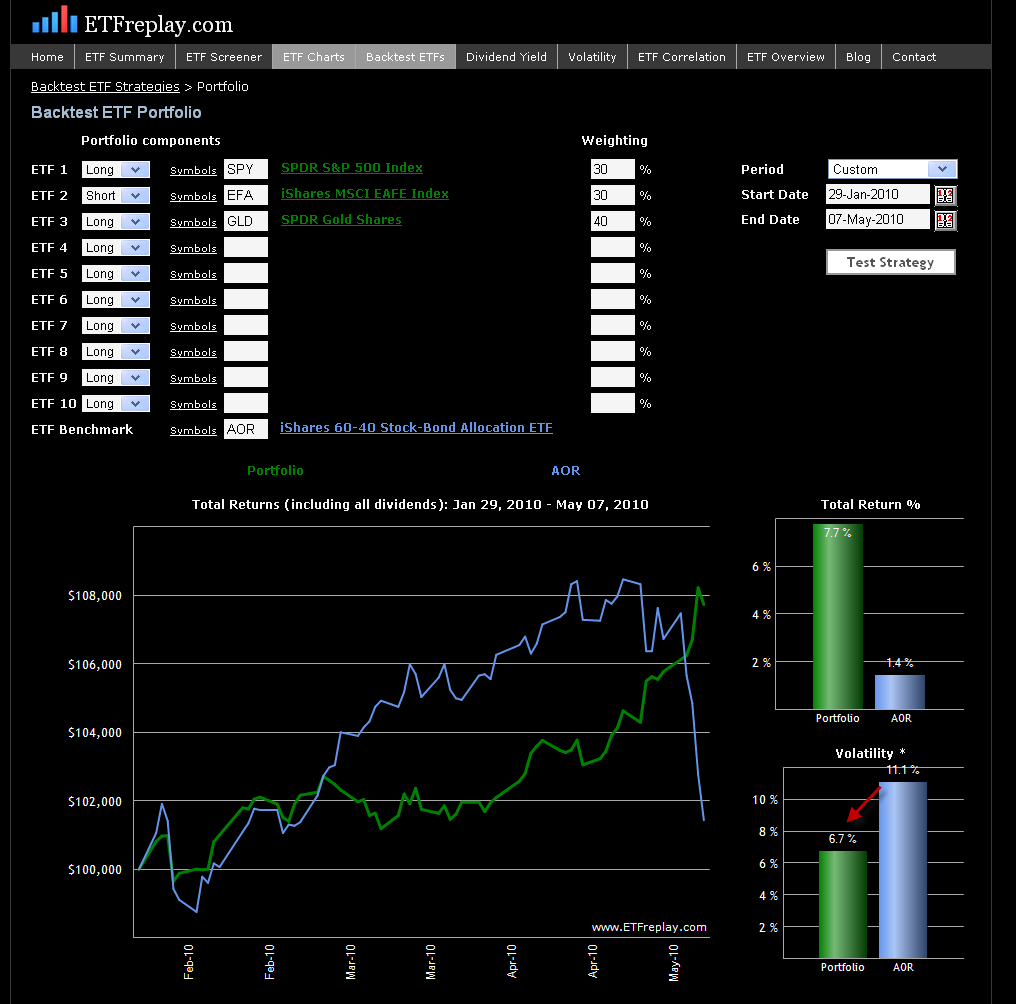Click Symbols link for ETF 2
Image resolution: width=1016 pixels, height=1004 pixels.
coord(193,196)
